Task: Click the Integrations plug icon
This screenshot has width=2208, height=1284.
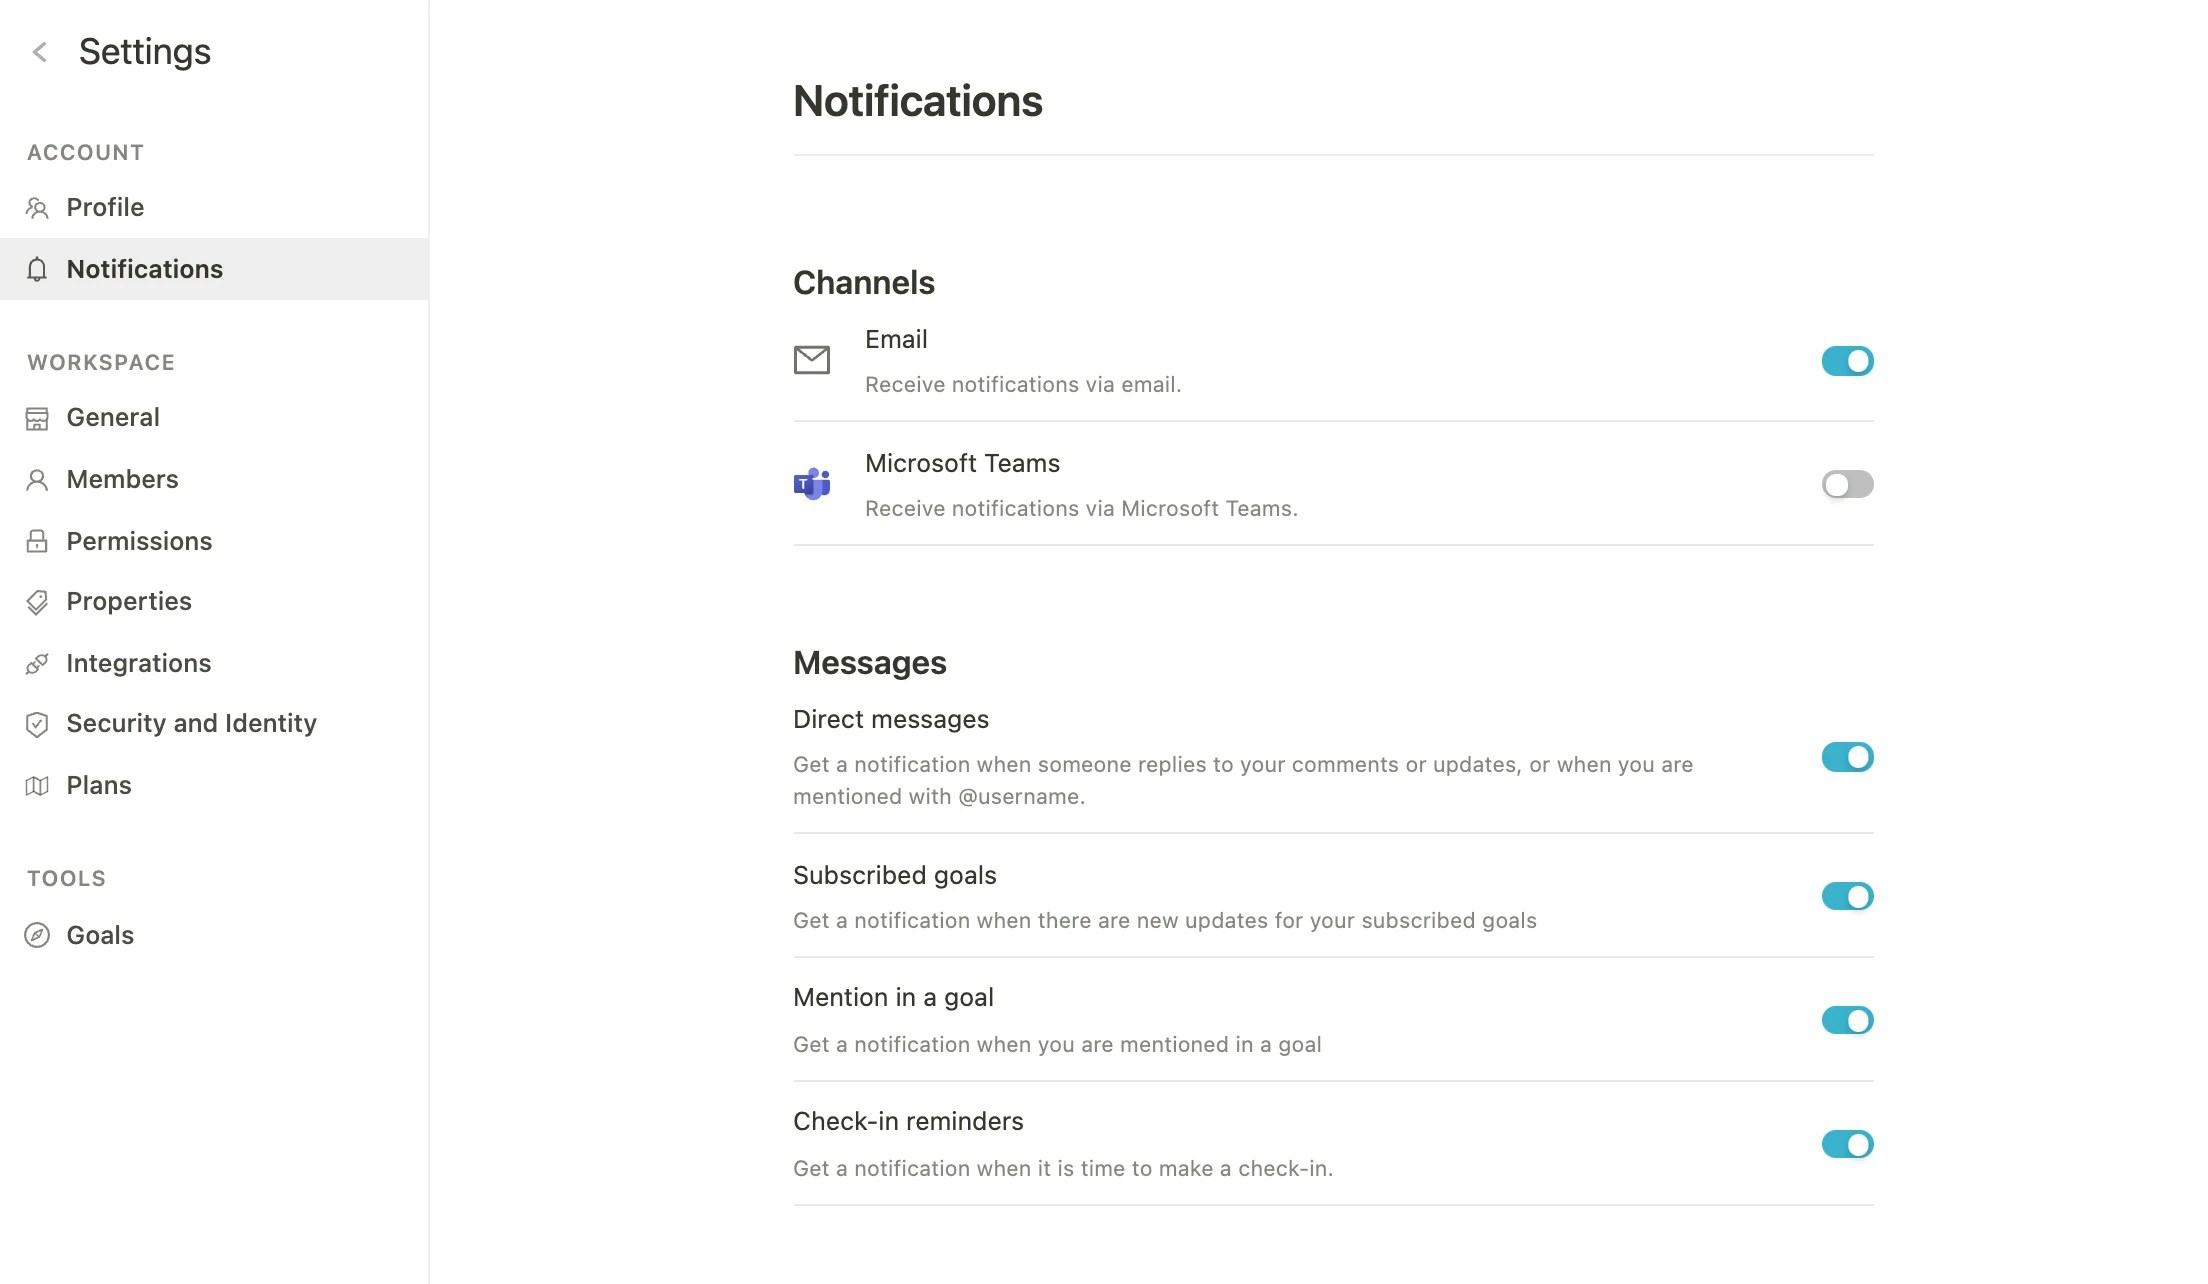Action: [x=37, y=664]
